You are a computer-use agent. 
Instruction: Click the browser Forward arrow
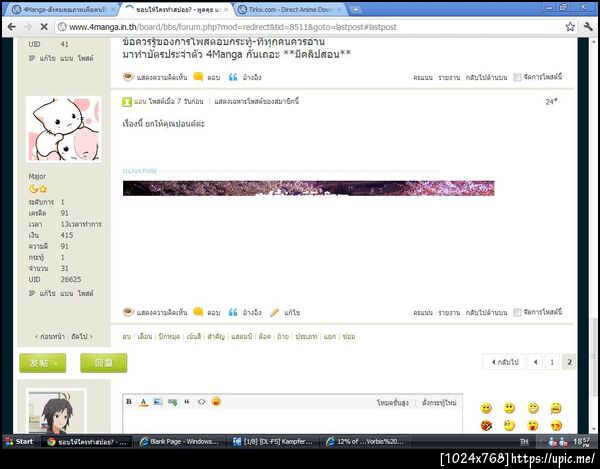28,27
